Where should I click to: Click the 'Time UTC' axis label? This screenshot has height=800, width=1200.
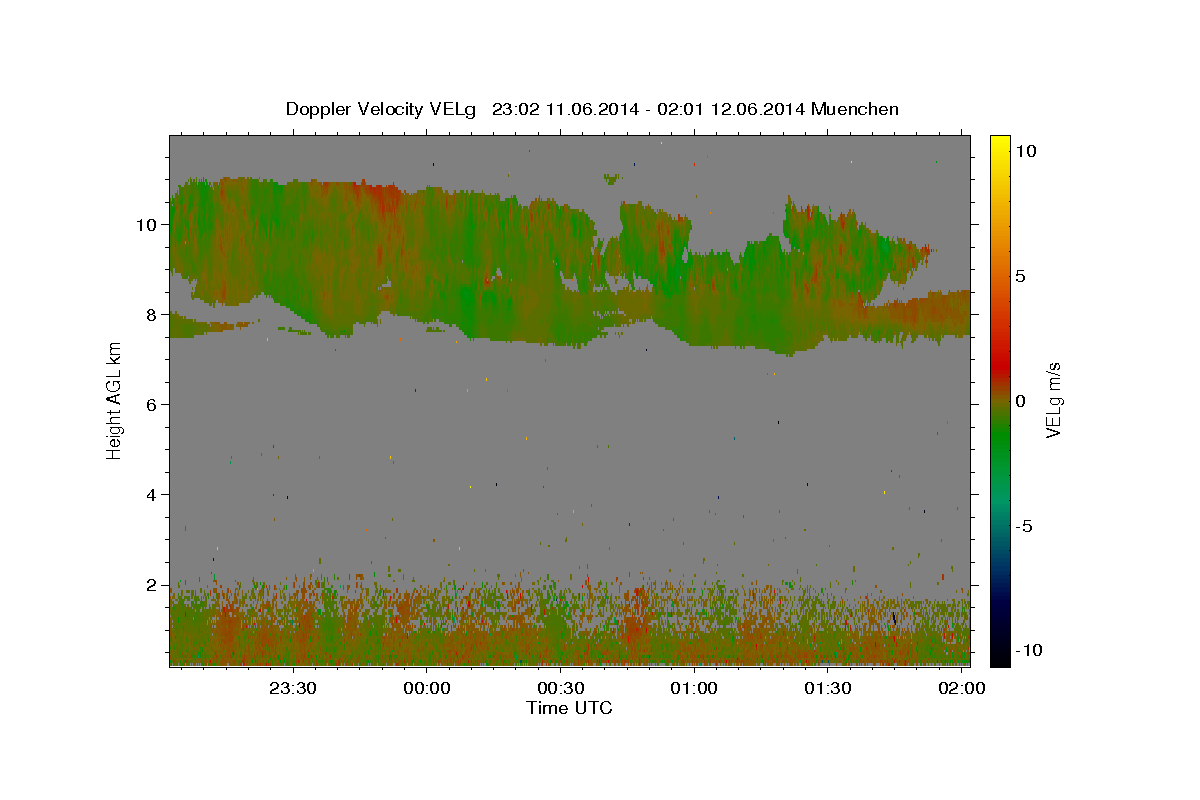569,708
